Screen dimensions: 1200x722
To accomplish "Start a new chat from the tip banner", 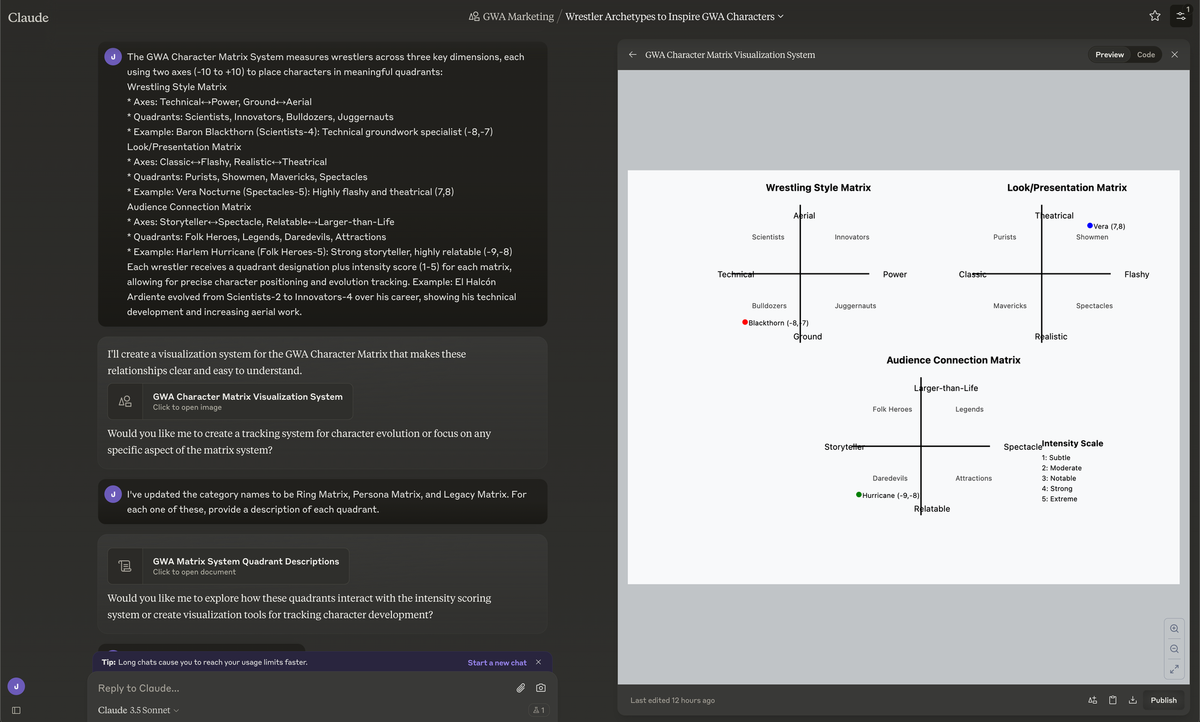I will pyautogui.click(x=497, y=662).
